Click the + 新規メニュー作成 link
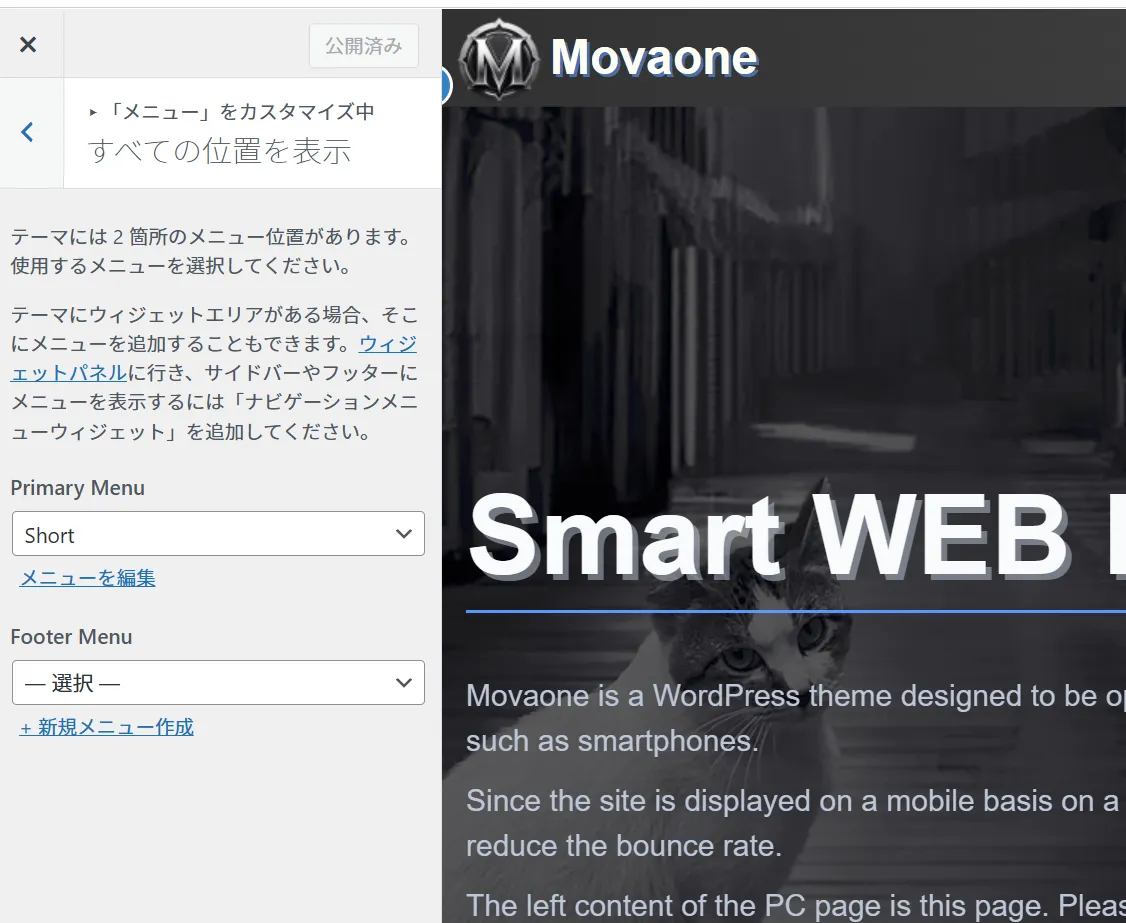This screenshot has width=1126, height=923. [106, 727]
